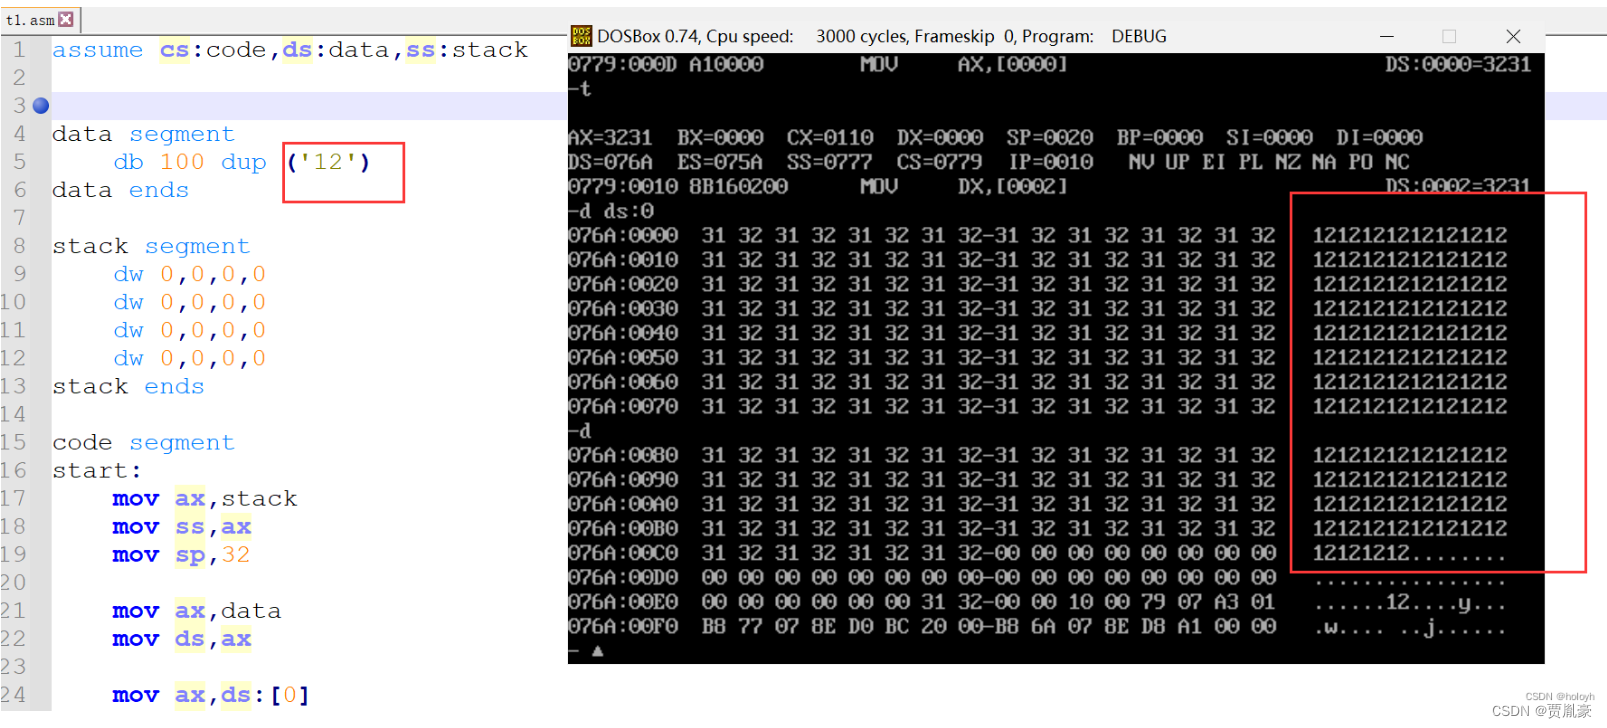The image size is (1607, 728).
Task: Click 'data ends' on line 6
Action: click(x=120, y=190)
